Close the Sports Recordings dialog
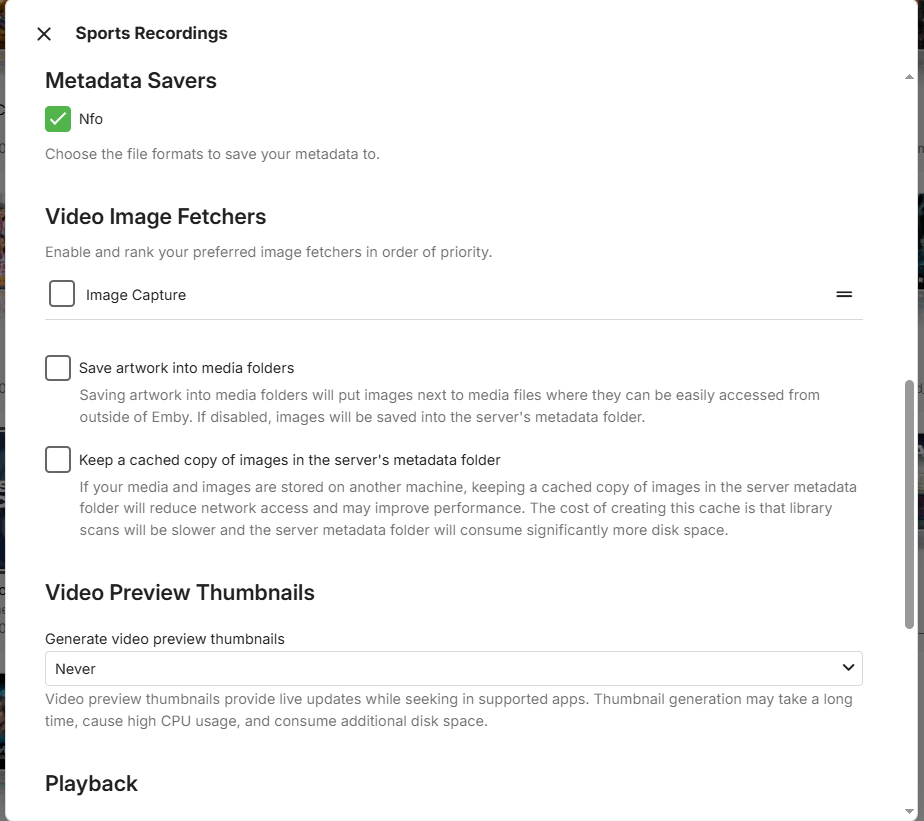This screenshot has width=924, height=821. pyautogui.click(x=44, y=34)
